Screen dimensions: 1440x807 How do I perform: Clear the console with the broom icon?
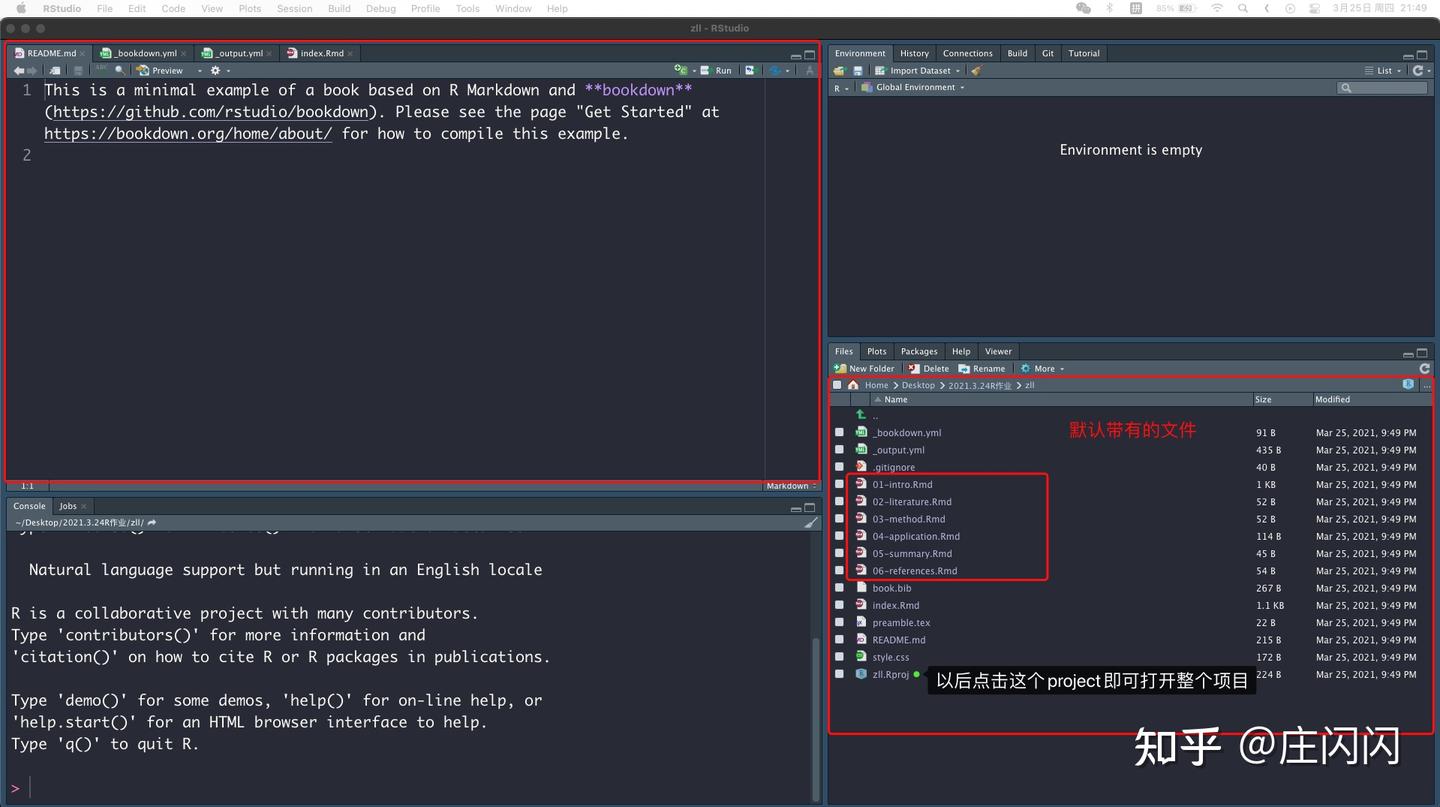pyautogui.click(x=811, y=522)
